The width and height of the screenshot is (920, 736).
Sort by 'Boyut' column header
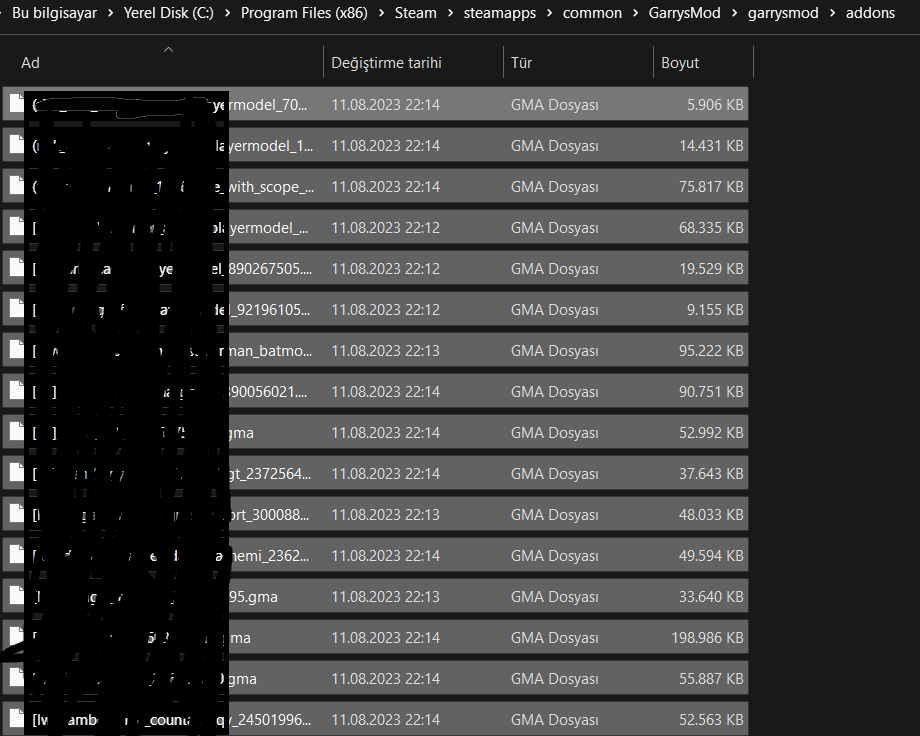[x=703, y=62]
